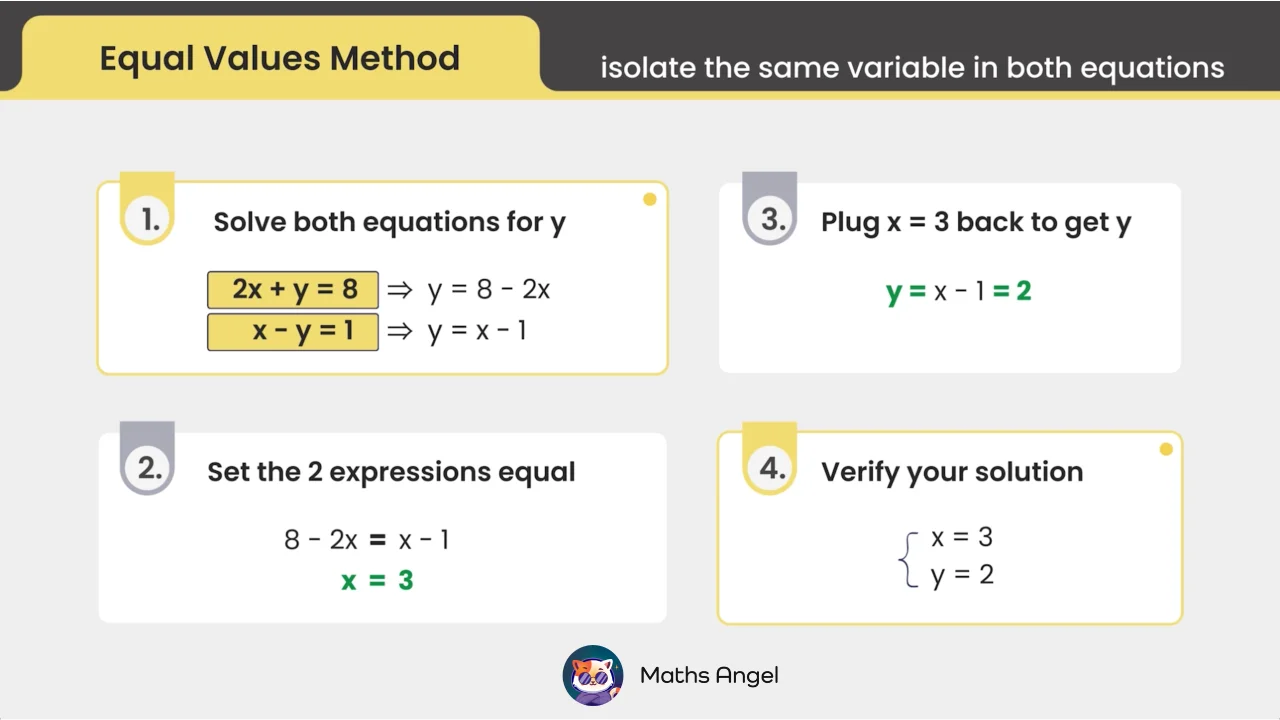This screenshot has height=720, width=1280.
Task: Click the x - y = 1 highlighted box
Action: pyautogui.click(x=293, y=332)
